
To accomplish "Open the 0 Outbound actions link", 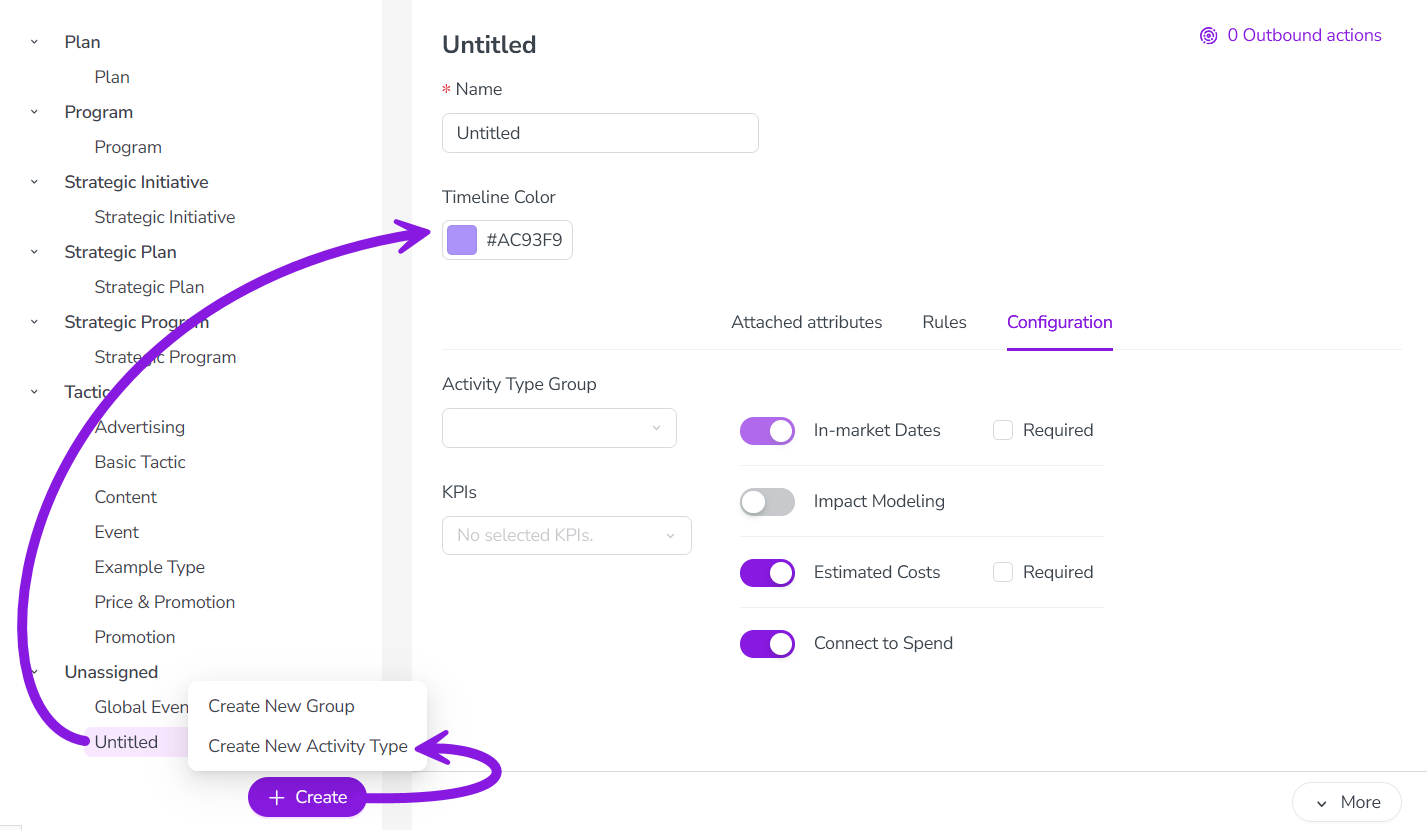I will click(1290, 36).
